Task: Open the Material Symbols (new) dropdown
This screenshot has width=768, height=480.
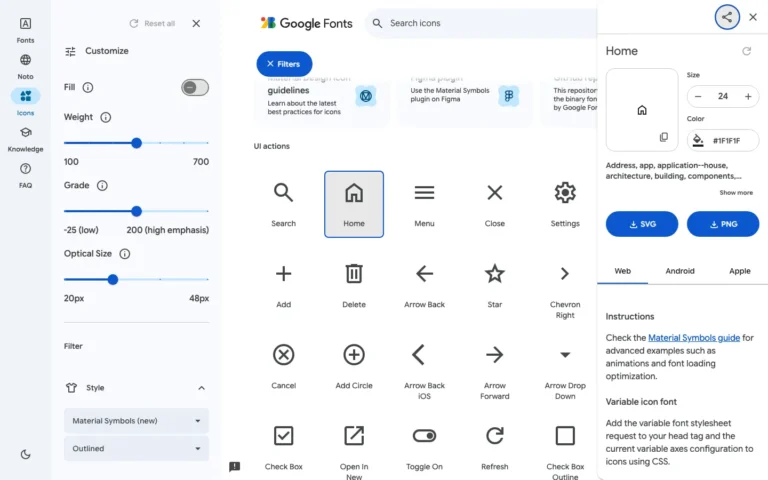Action: point(136,421)
